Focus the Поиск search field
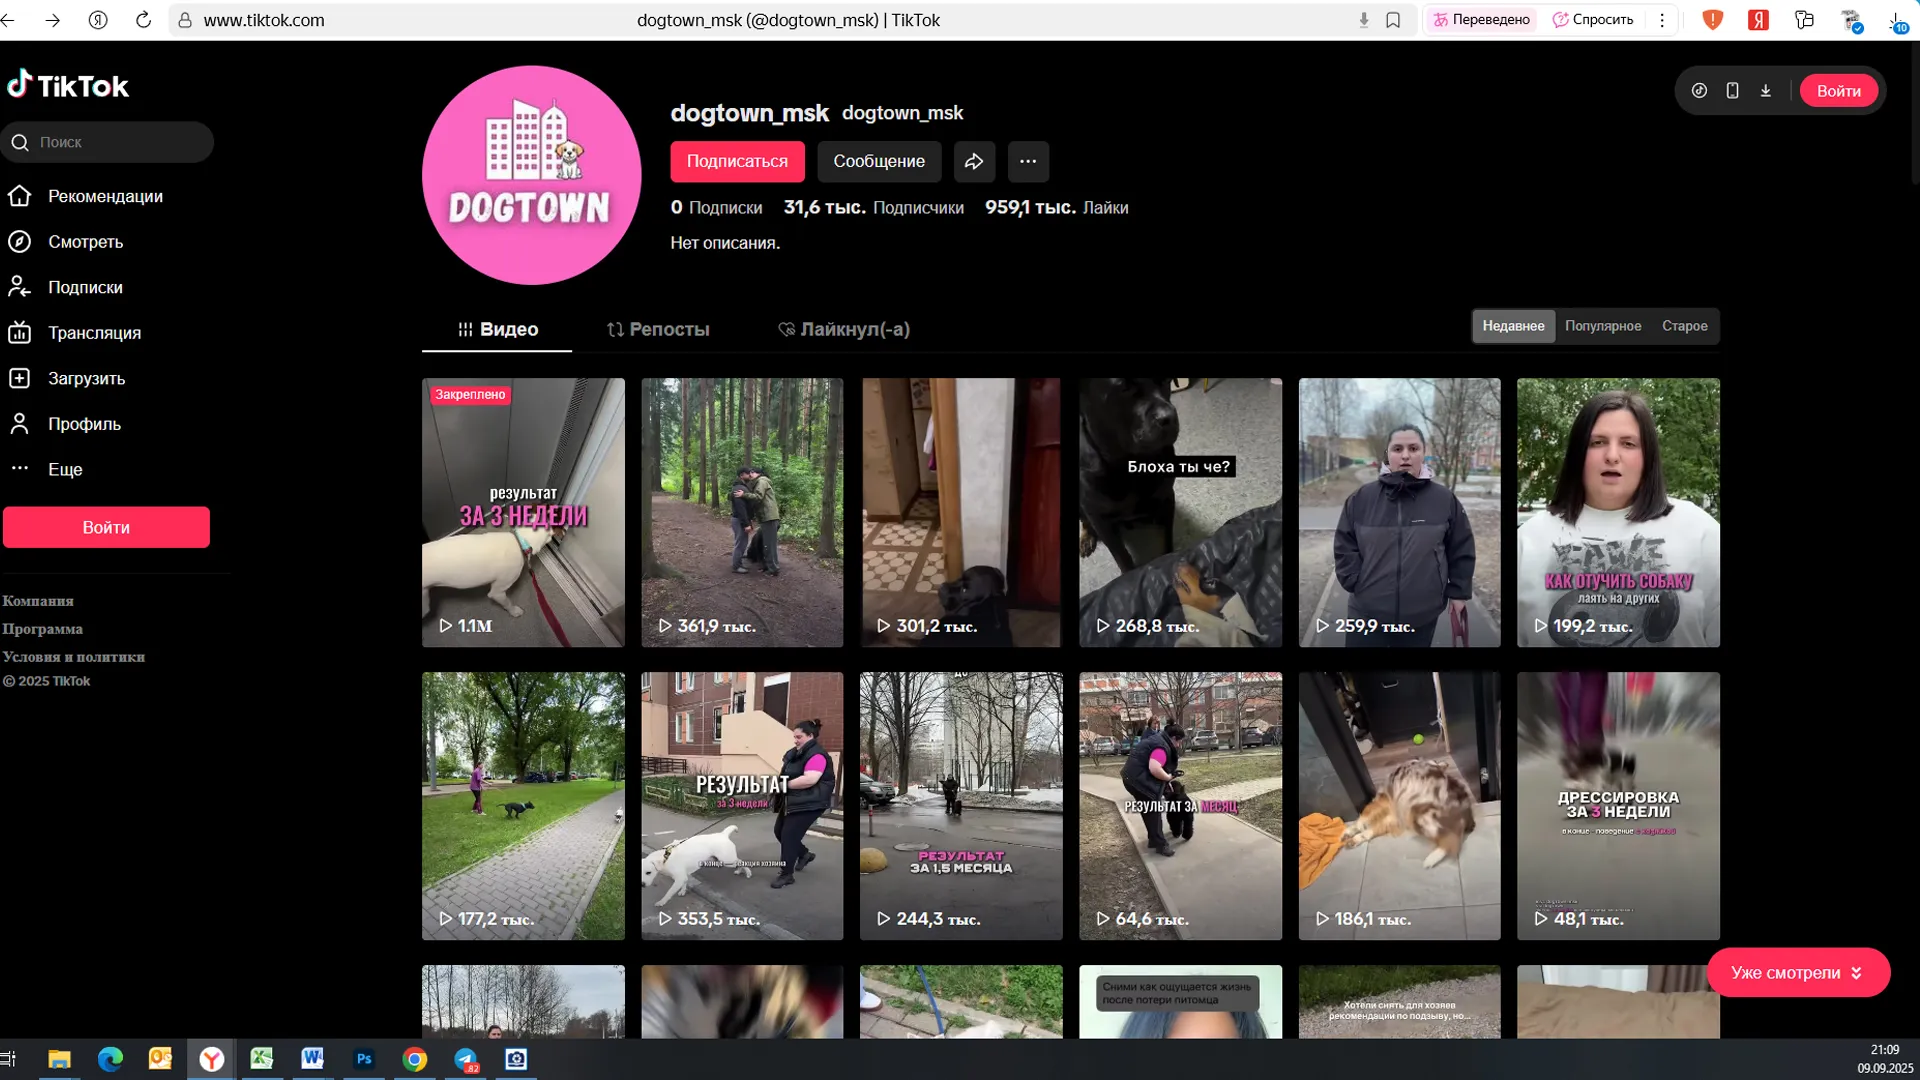Viewport: 1920px width, 1080px height. coord(107,142)
